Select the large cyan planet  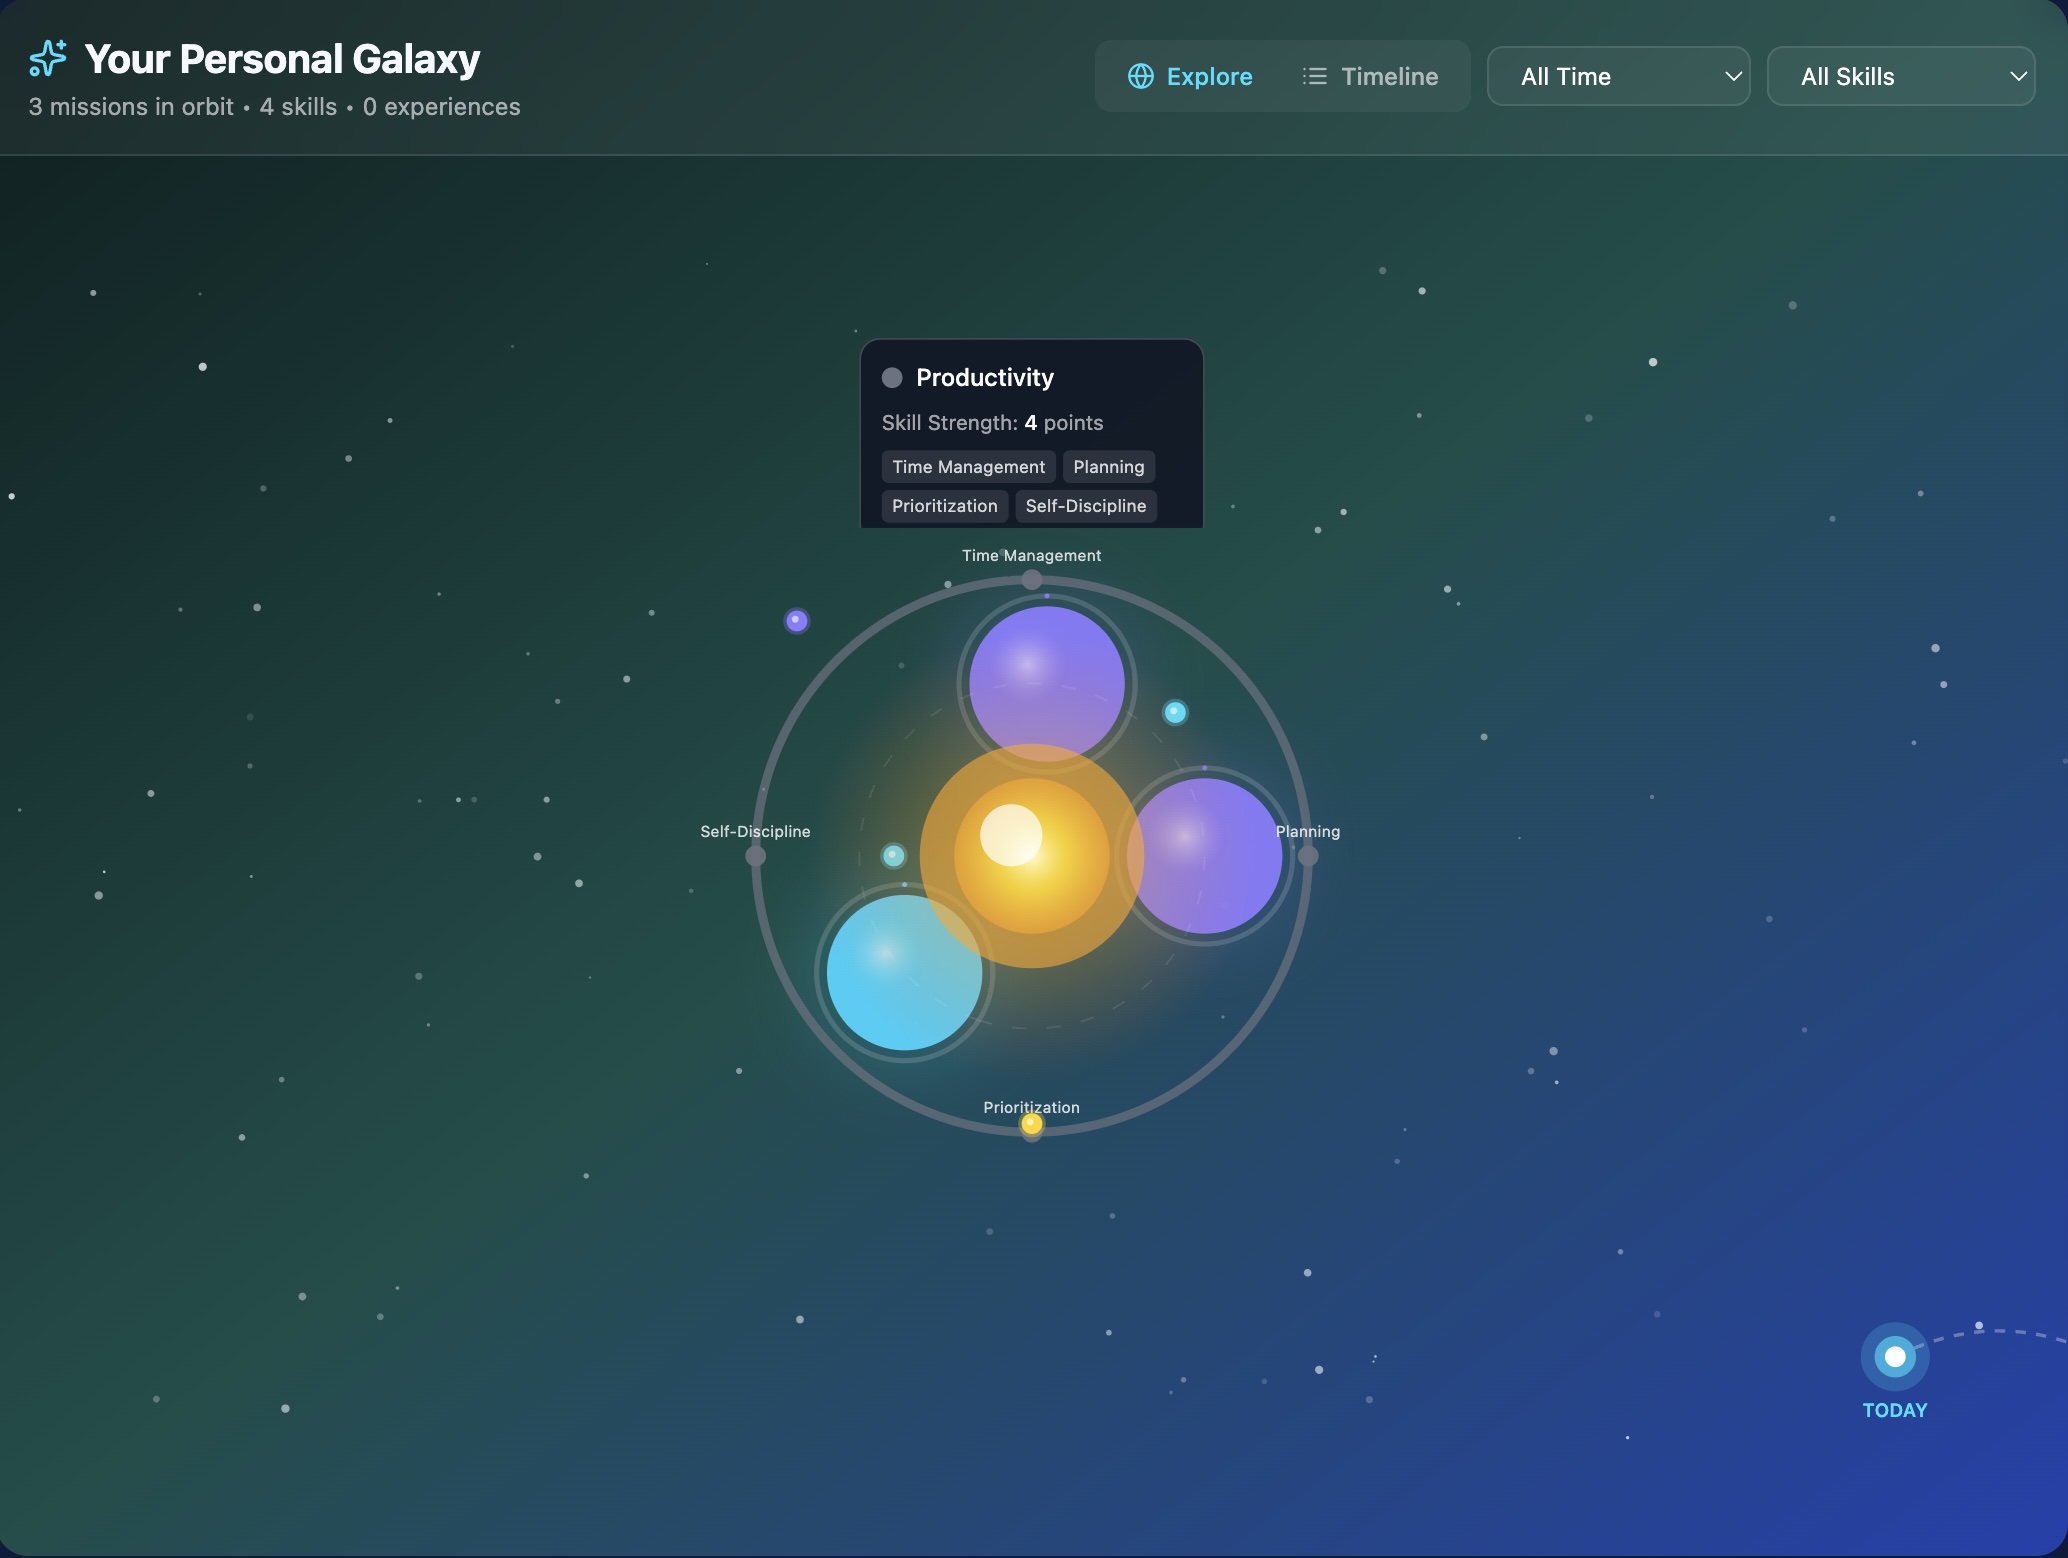pos(904,972)
